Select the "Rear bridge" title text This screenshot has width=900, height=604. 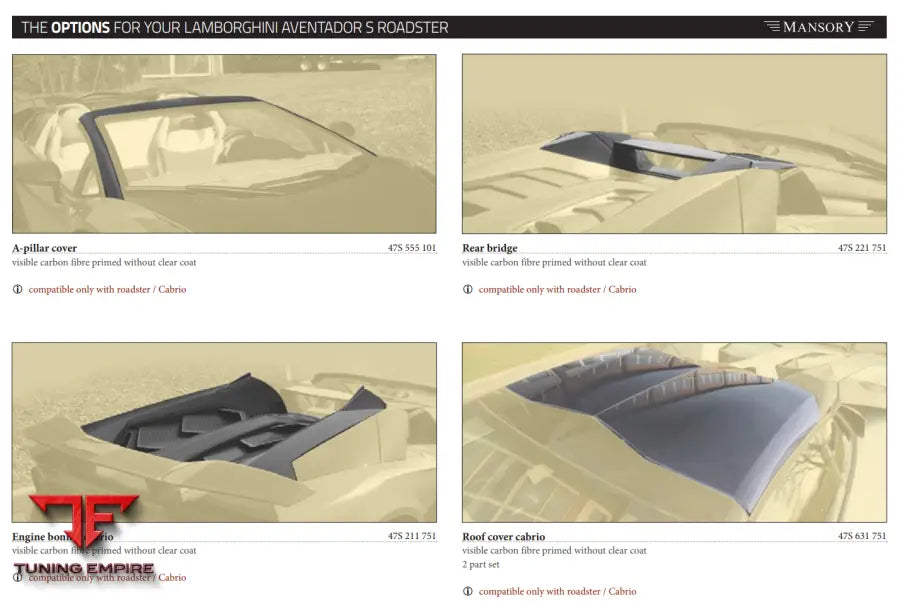[490, 248]
